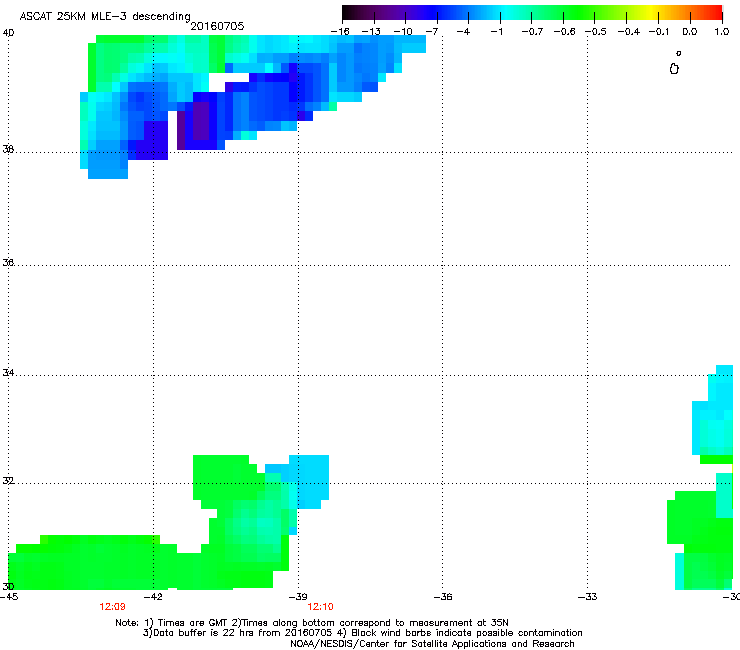
Task: Click the latitude label '34'
Action: point(8,372)
